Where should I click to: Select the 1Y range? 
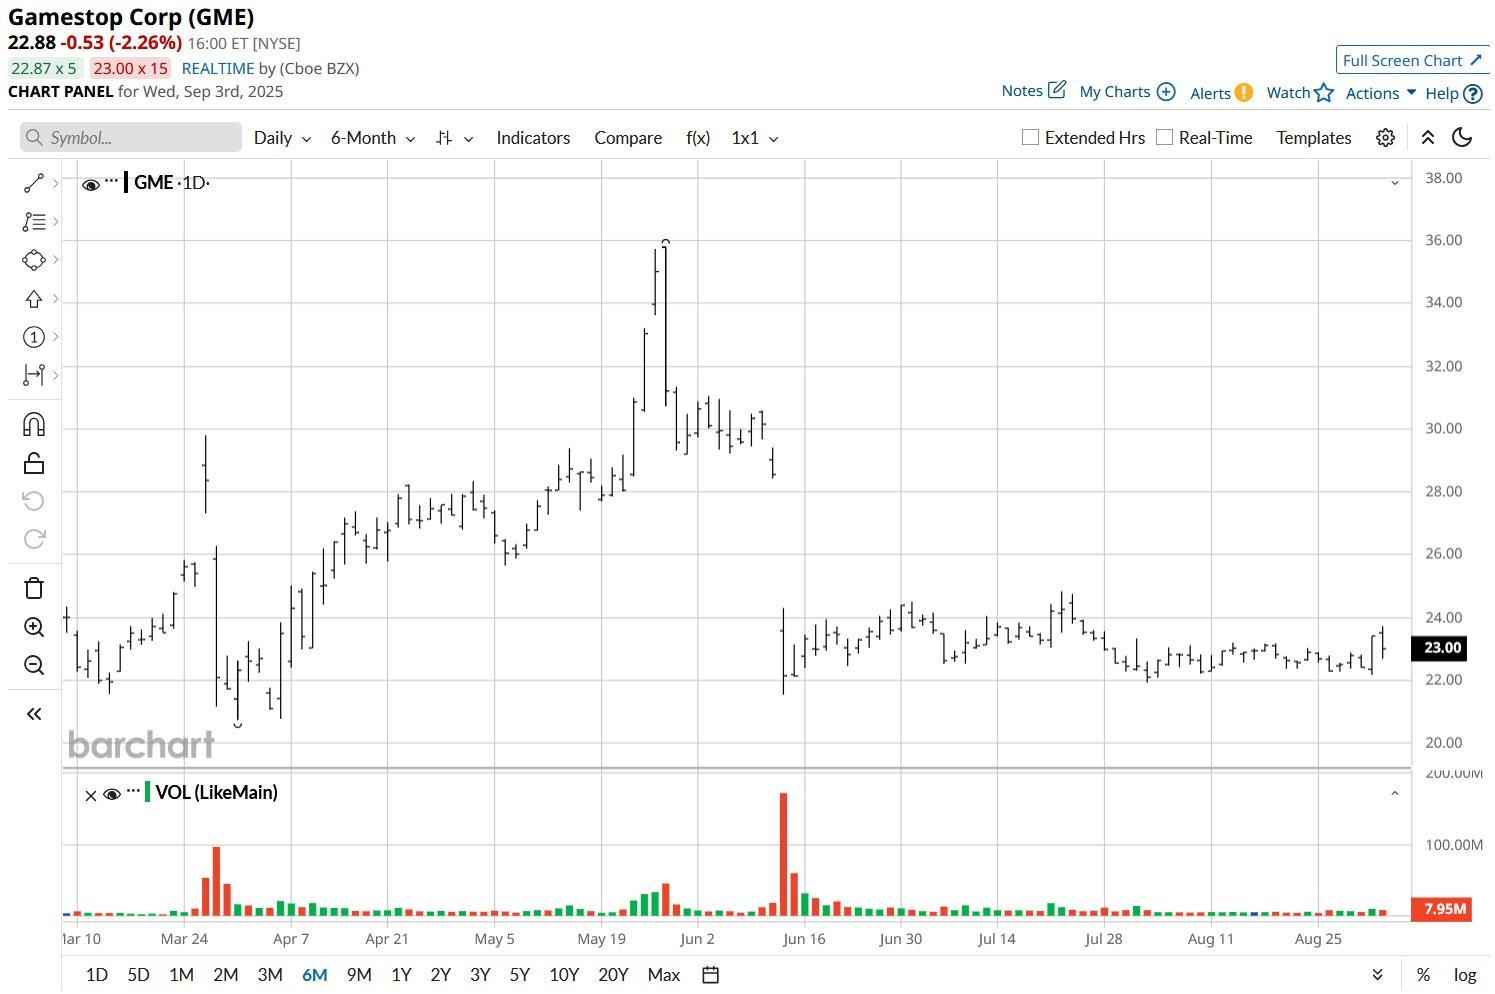point(401,975)
